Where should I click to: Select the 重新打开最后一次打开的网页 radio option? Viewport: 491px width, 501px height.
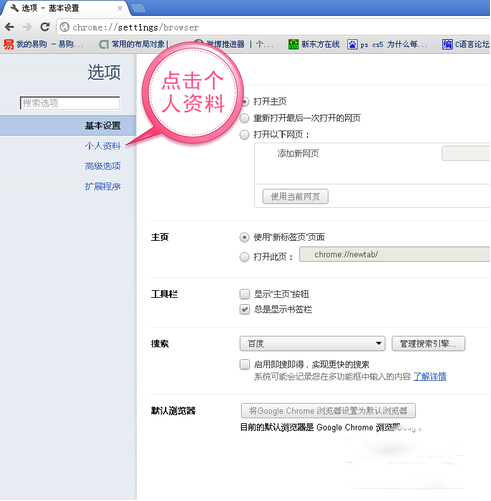pyautogui.click(x=245, y=118)
